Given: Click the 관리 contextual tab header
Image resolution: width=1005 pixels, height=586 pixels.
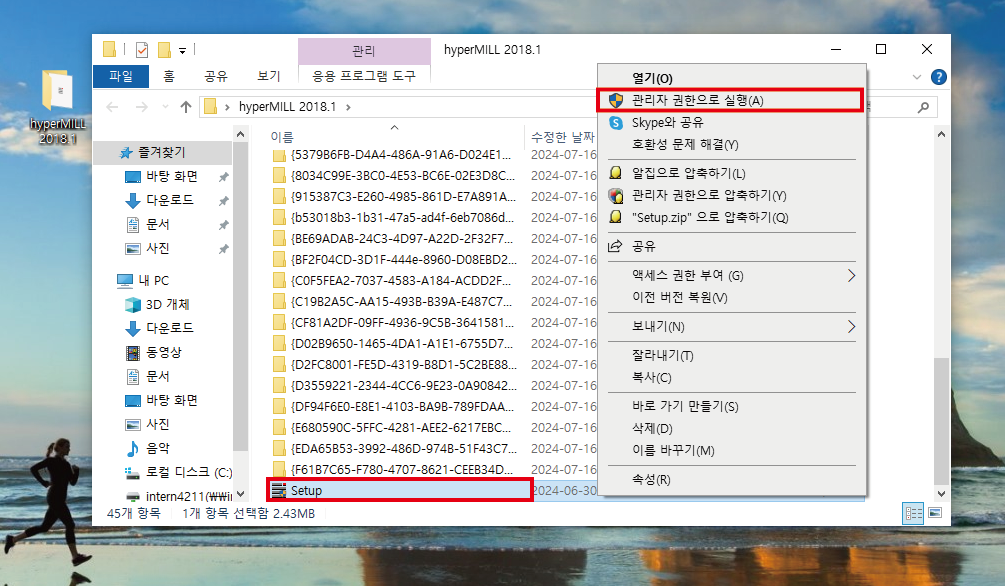Looking at the screenshot, I should [364, 51].
